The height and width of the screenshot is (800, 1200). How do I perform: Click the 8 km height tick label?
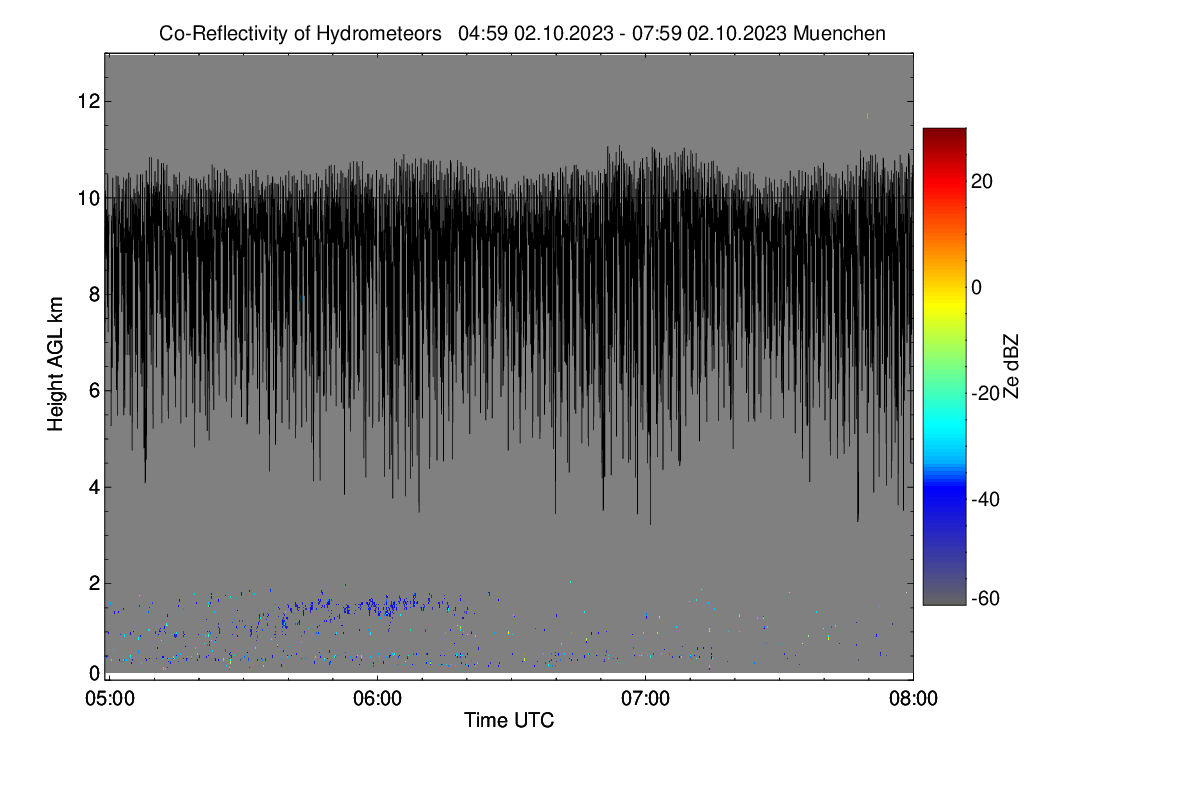93,294
